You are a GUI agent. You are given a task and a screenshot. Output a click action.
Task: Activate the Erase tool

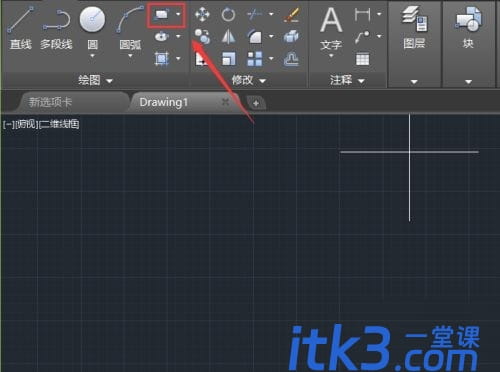[x=292, y=15]
